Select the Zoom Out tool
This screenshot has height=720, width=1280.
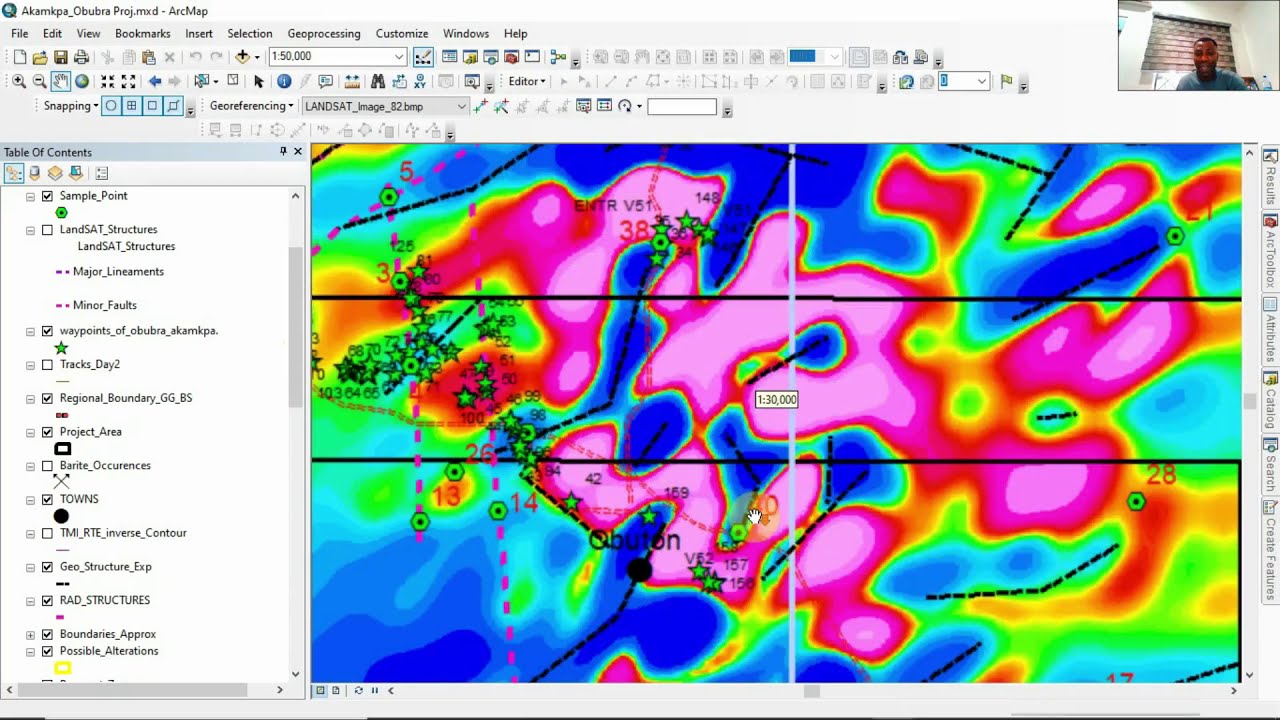40,81
